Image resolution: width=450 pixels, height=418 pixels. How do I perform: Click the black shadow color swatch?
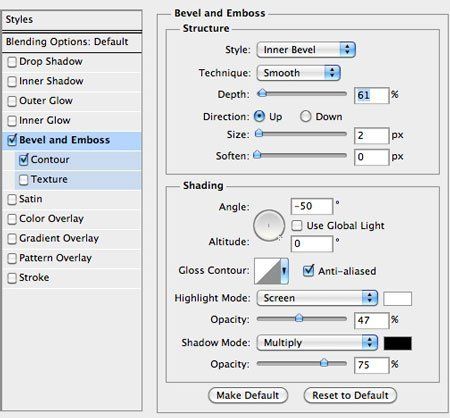(398, 343)
